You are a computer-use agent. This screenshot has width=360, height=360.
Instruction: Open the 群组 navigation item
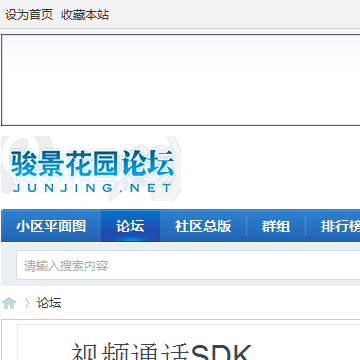coord(276,226)
